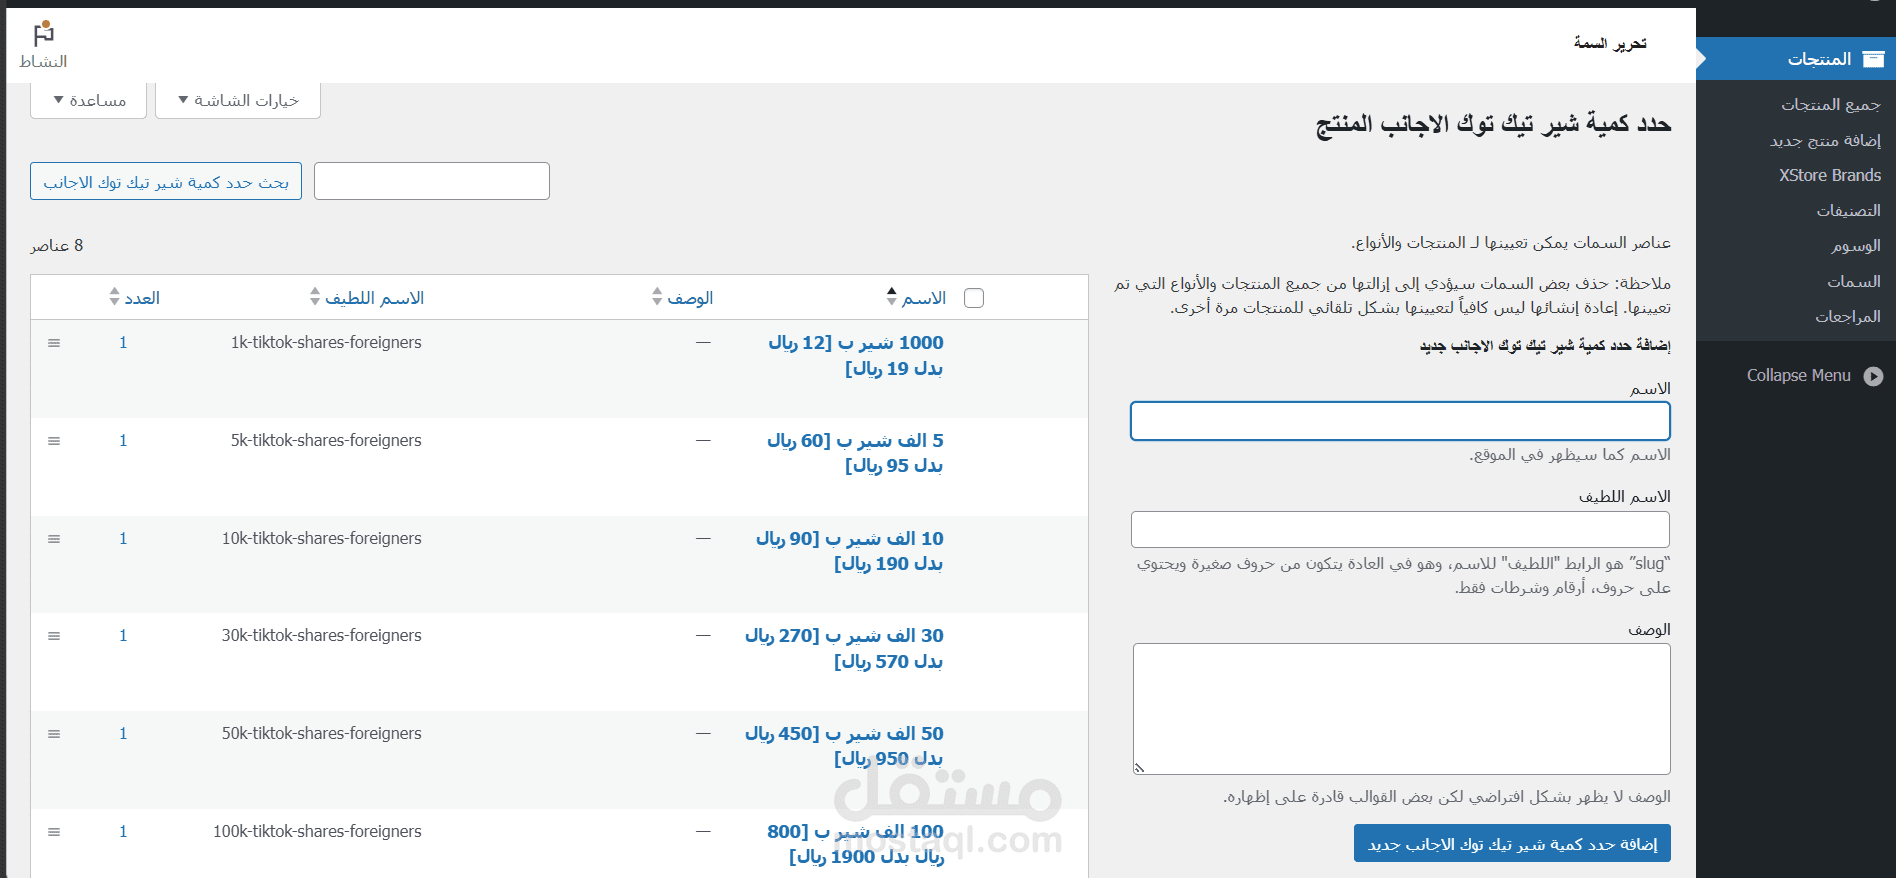Open term 50 الف شير ب [450 ريال]

pyautogui.click(x=844, y=746)
